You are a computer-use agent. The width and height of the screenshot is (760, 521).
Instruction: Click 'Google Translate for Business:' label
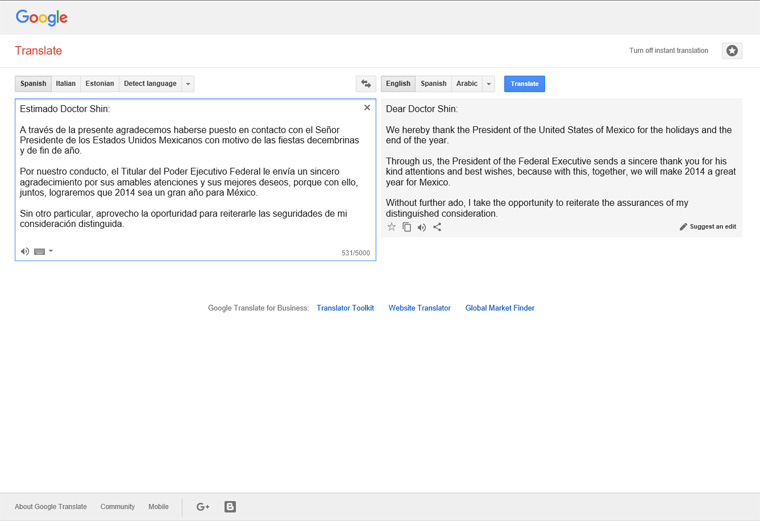click(x=258, y=308)
